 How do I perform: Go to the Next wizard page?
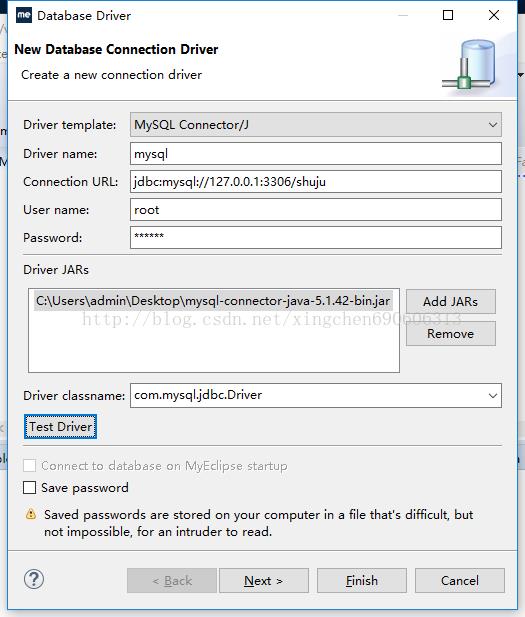click(264, 580)
